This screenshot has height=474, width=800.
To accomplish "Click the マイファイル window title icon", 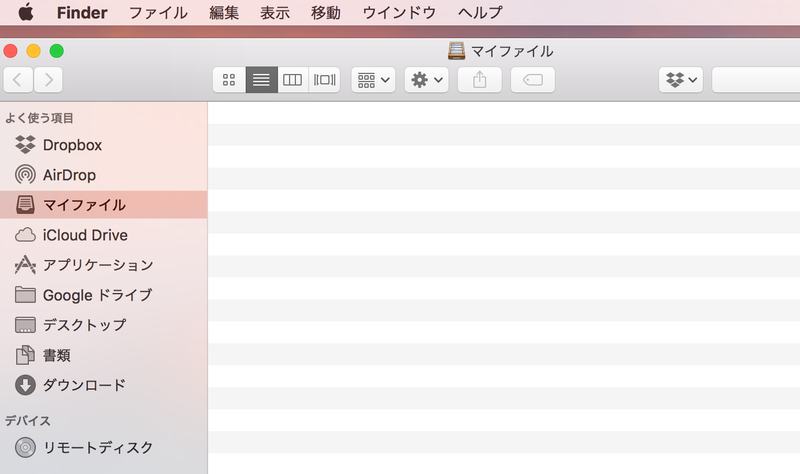I will pos(457,51).
